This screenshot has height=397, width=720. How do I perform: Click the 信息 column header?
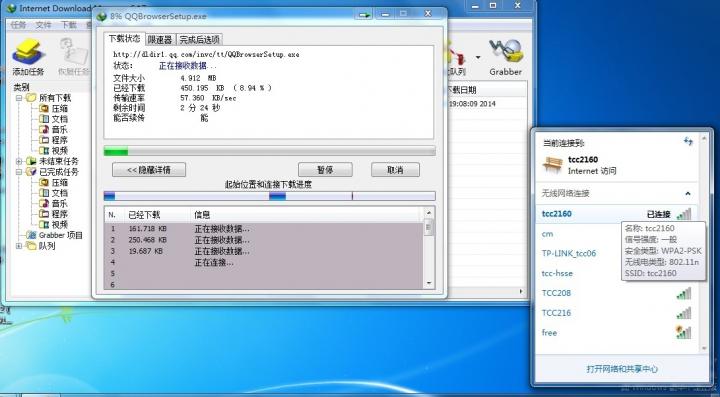[202, 215]
